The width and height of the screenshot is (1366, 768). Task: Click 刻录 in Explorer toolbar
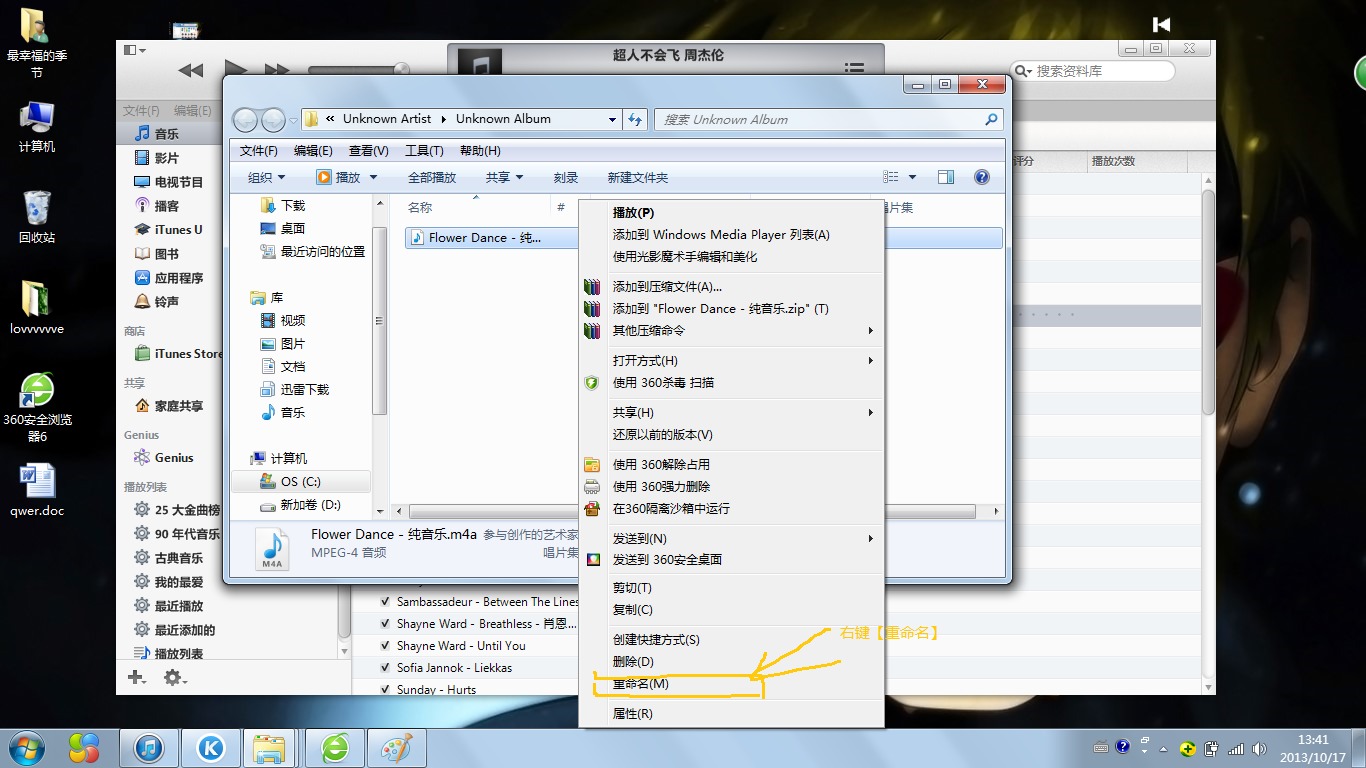pyautogui.click(x=566, y=177)
